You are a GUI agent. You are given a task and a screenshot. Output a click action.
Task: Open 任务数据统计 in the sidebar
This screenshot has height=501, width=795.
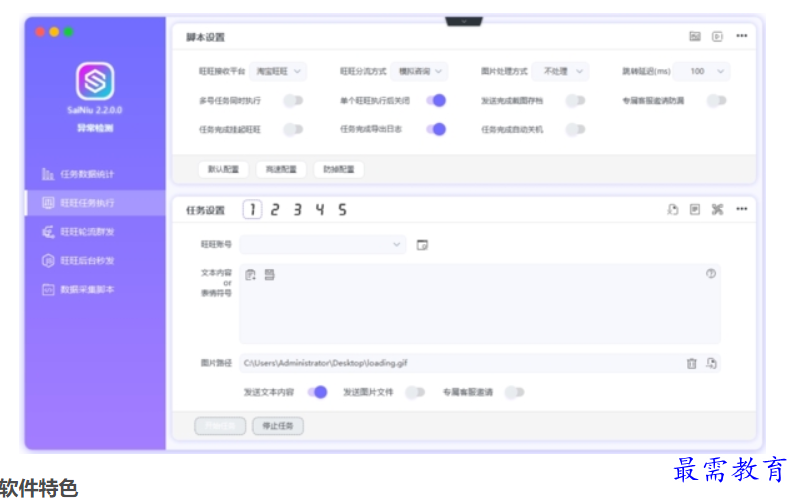(x=95, y=174)
